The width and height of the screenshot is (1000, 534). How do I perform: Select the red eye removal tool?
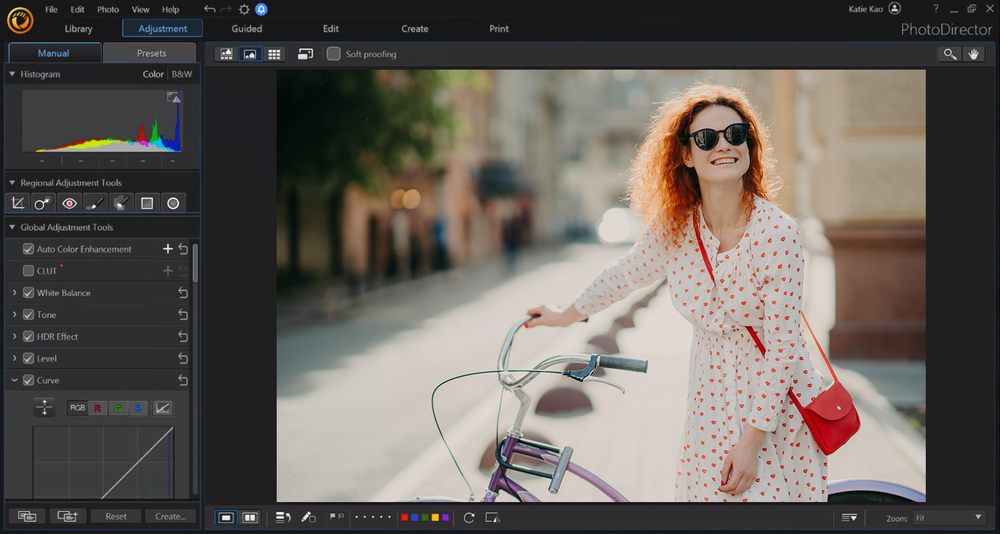click(x=69, y=203)
